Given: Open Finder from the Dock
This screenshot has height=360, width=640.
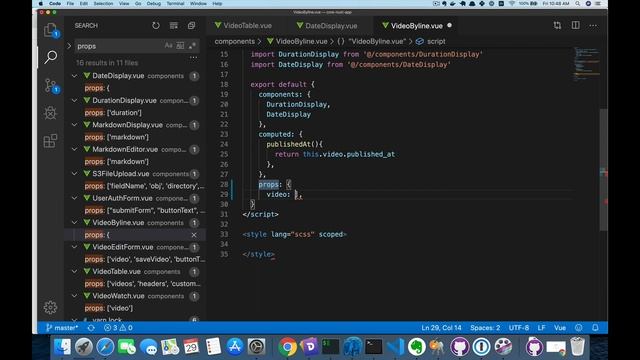Looking at the screenshot, I should tap(62, 347).
